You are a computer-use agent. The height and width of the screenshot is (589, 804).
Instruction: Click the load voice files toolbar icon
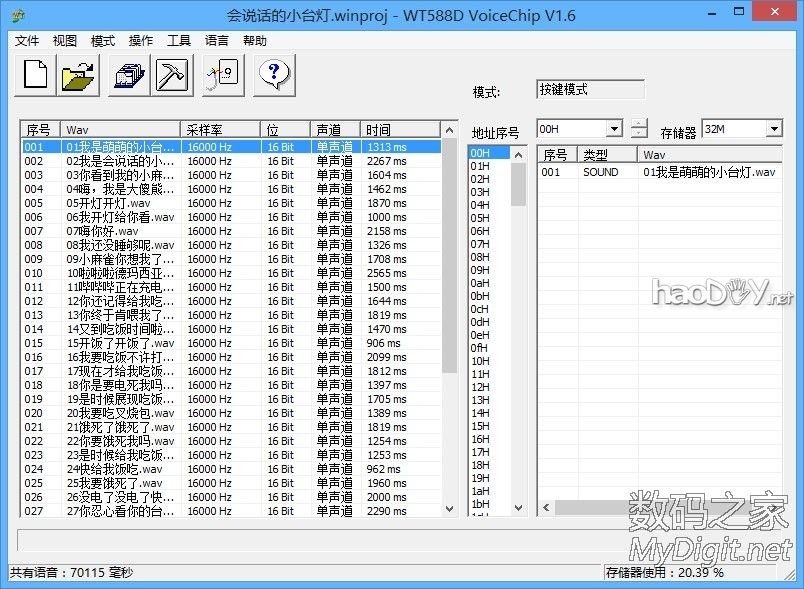[130, 75]
